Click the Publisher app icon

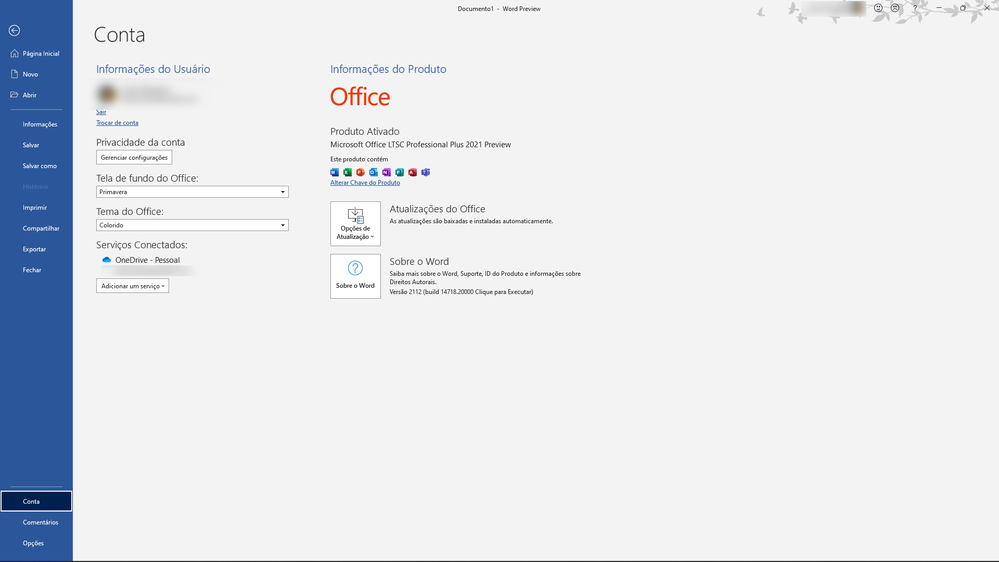[399, 172]
